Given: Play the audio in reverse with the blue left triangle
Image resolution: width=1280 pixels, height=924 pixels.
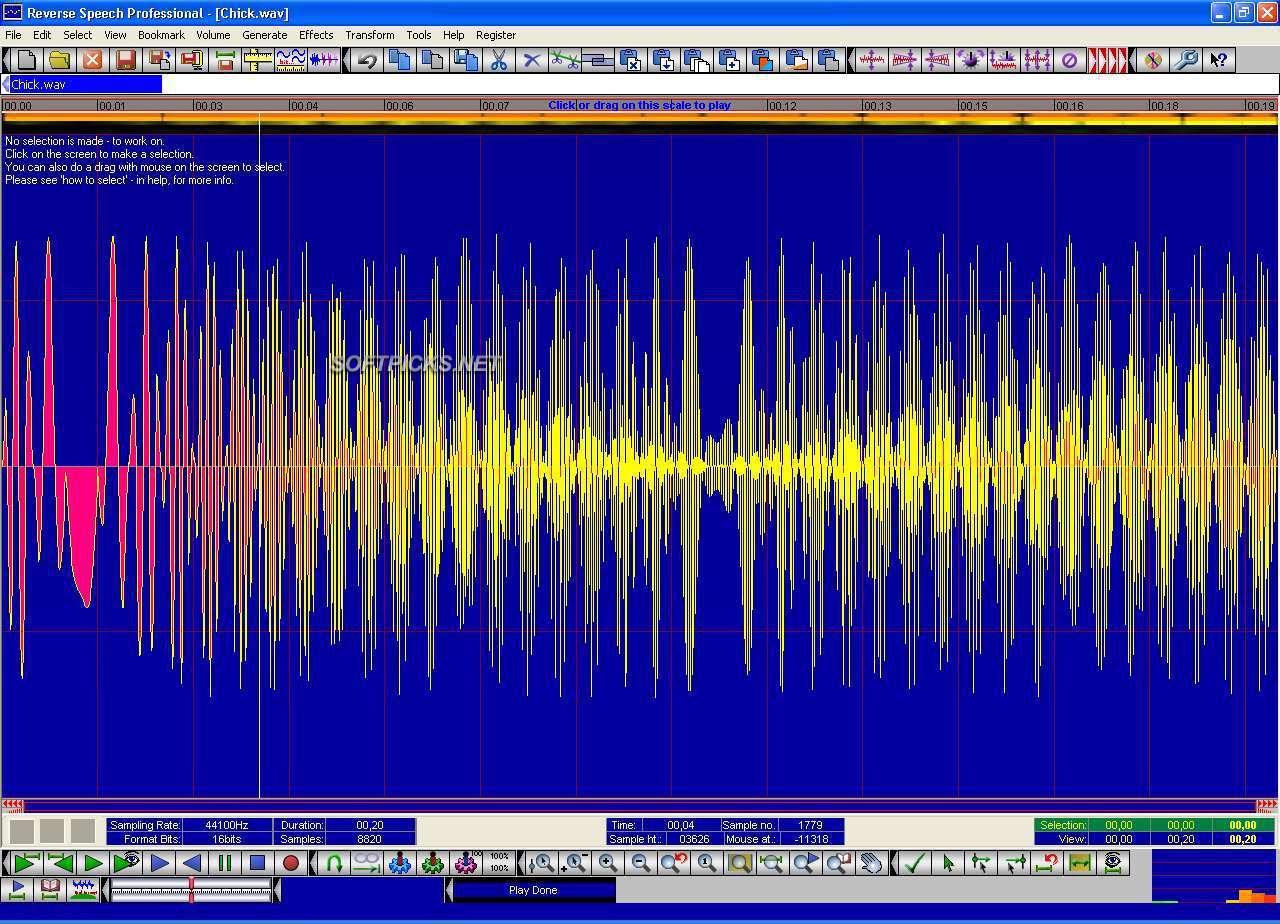Looking at the screenshot, I should [192, 863].
